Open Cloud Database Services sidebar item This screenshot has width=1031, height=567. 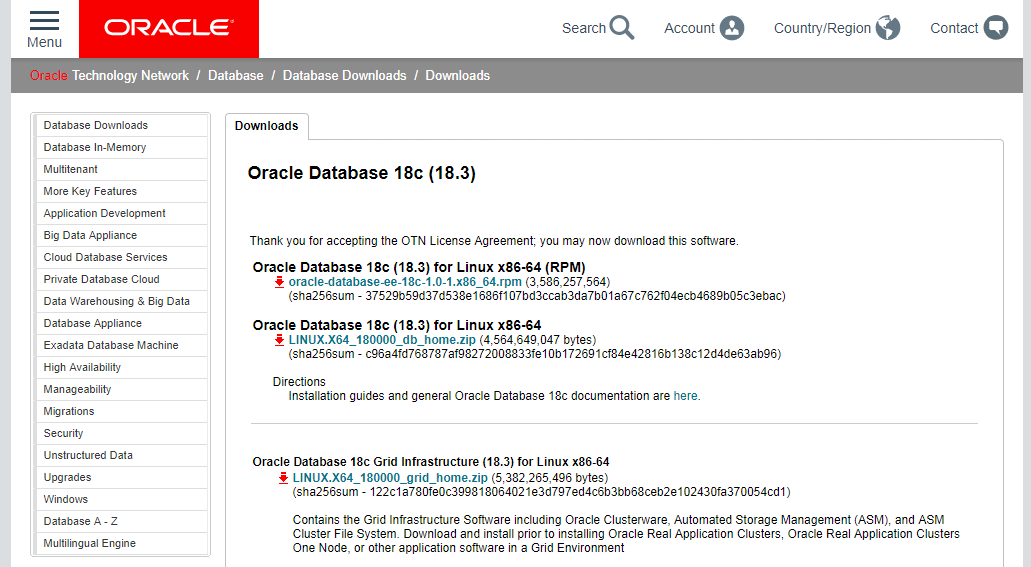(121, 257)
